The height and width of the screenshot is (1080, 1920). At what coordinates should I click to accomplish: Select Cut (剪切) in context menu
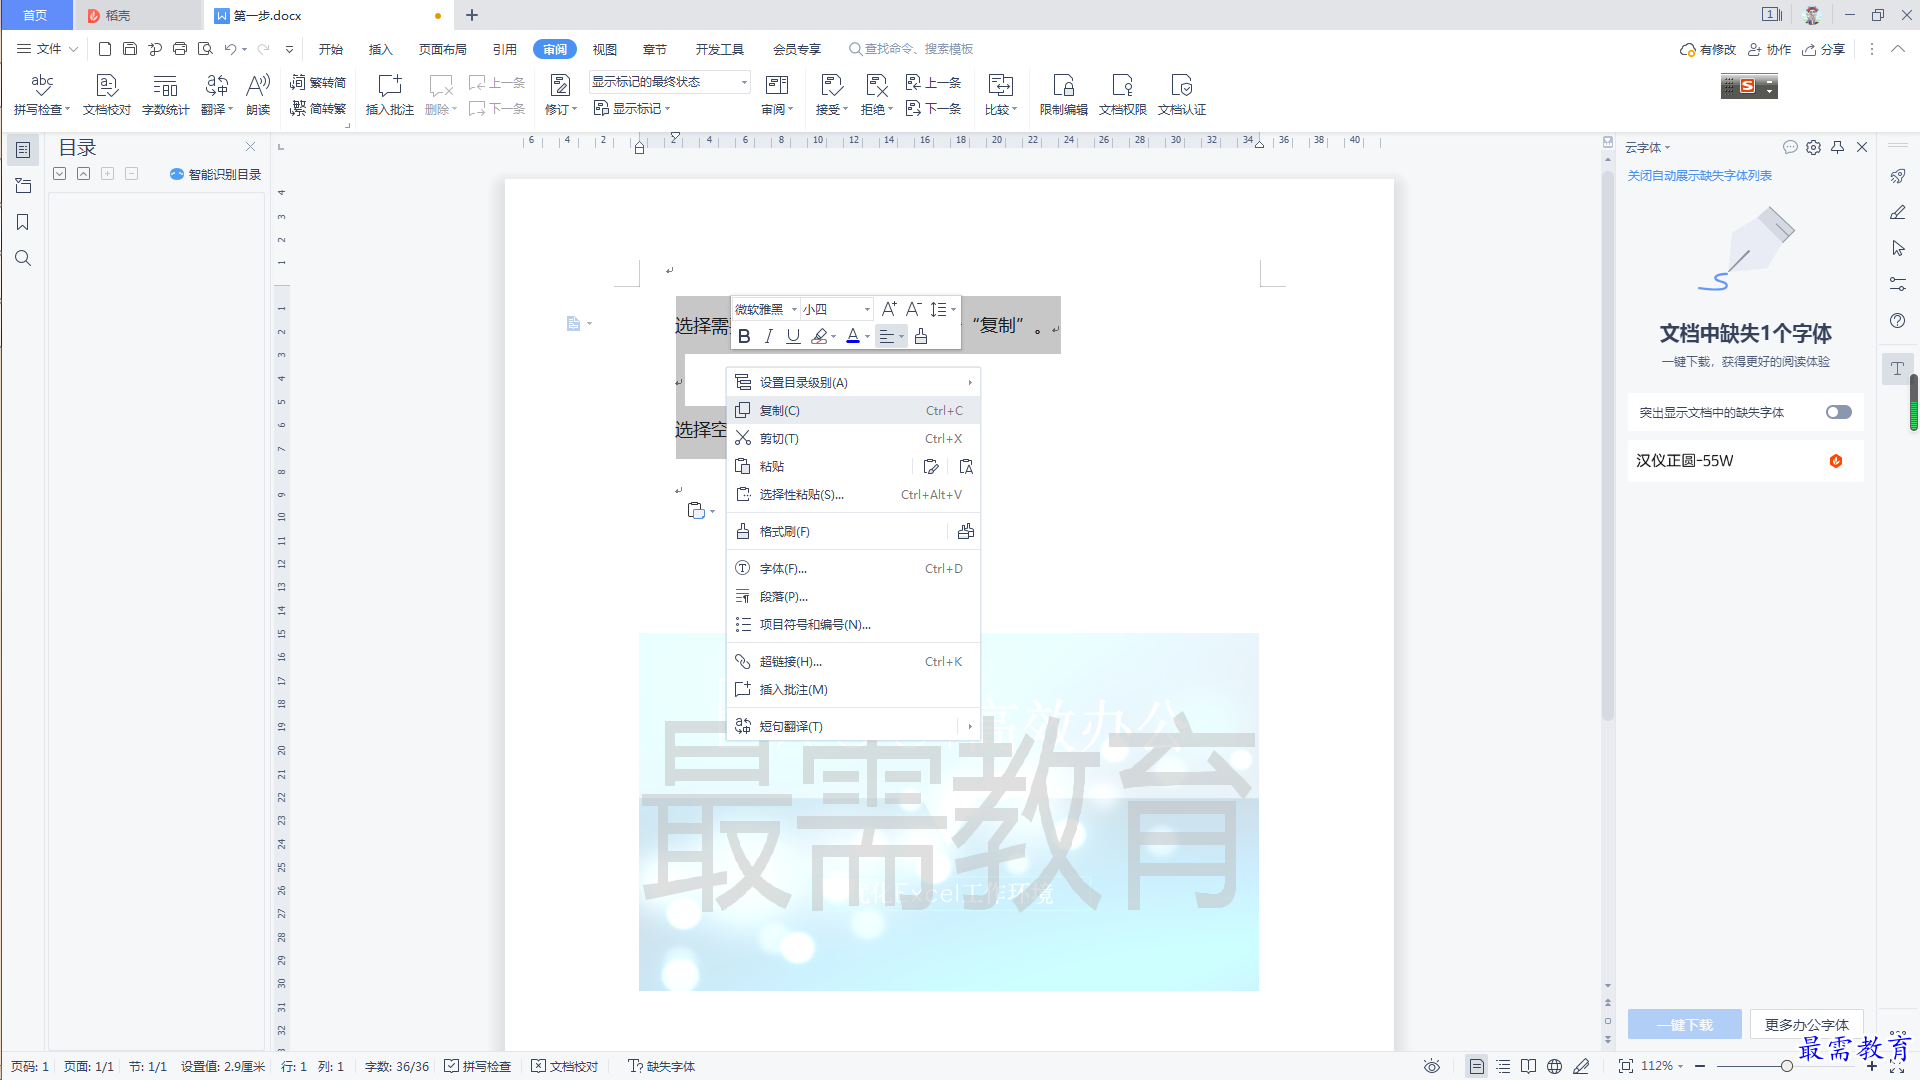[852, 438]
